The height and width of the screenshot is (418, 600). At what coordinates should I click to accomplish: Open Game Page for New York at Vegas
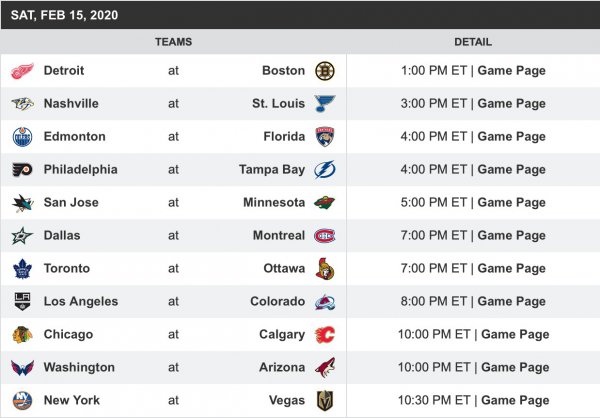pyautogui.click(x=514, y=401)
